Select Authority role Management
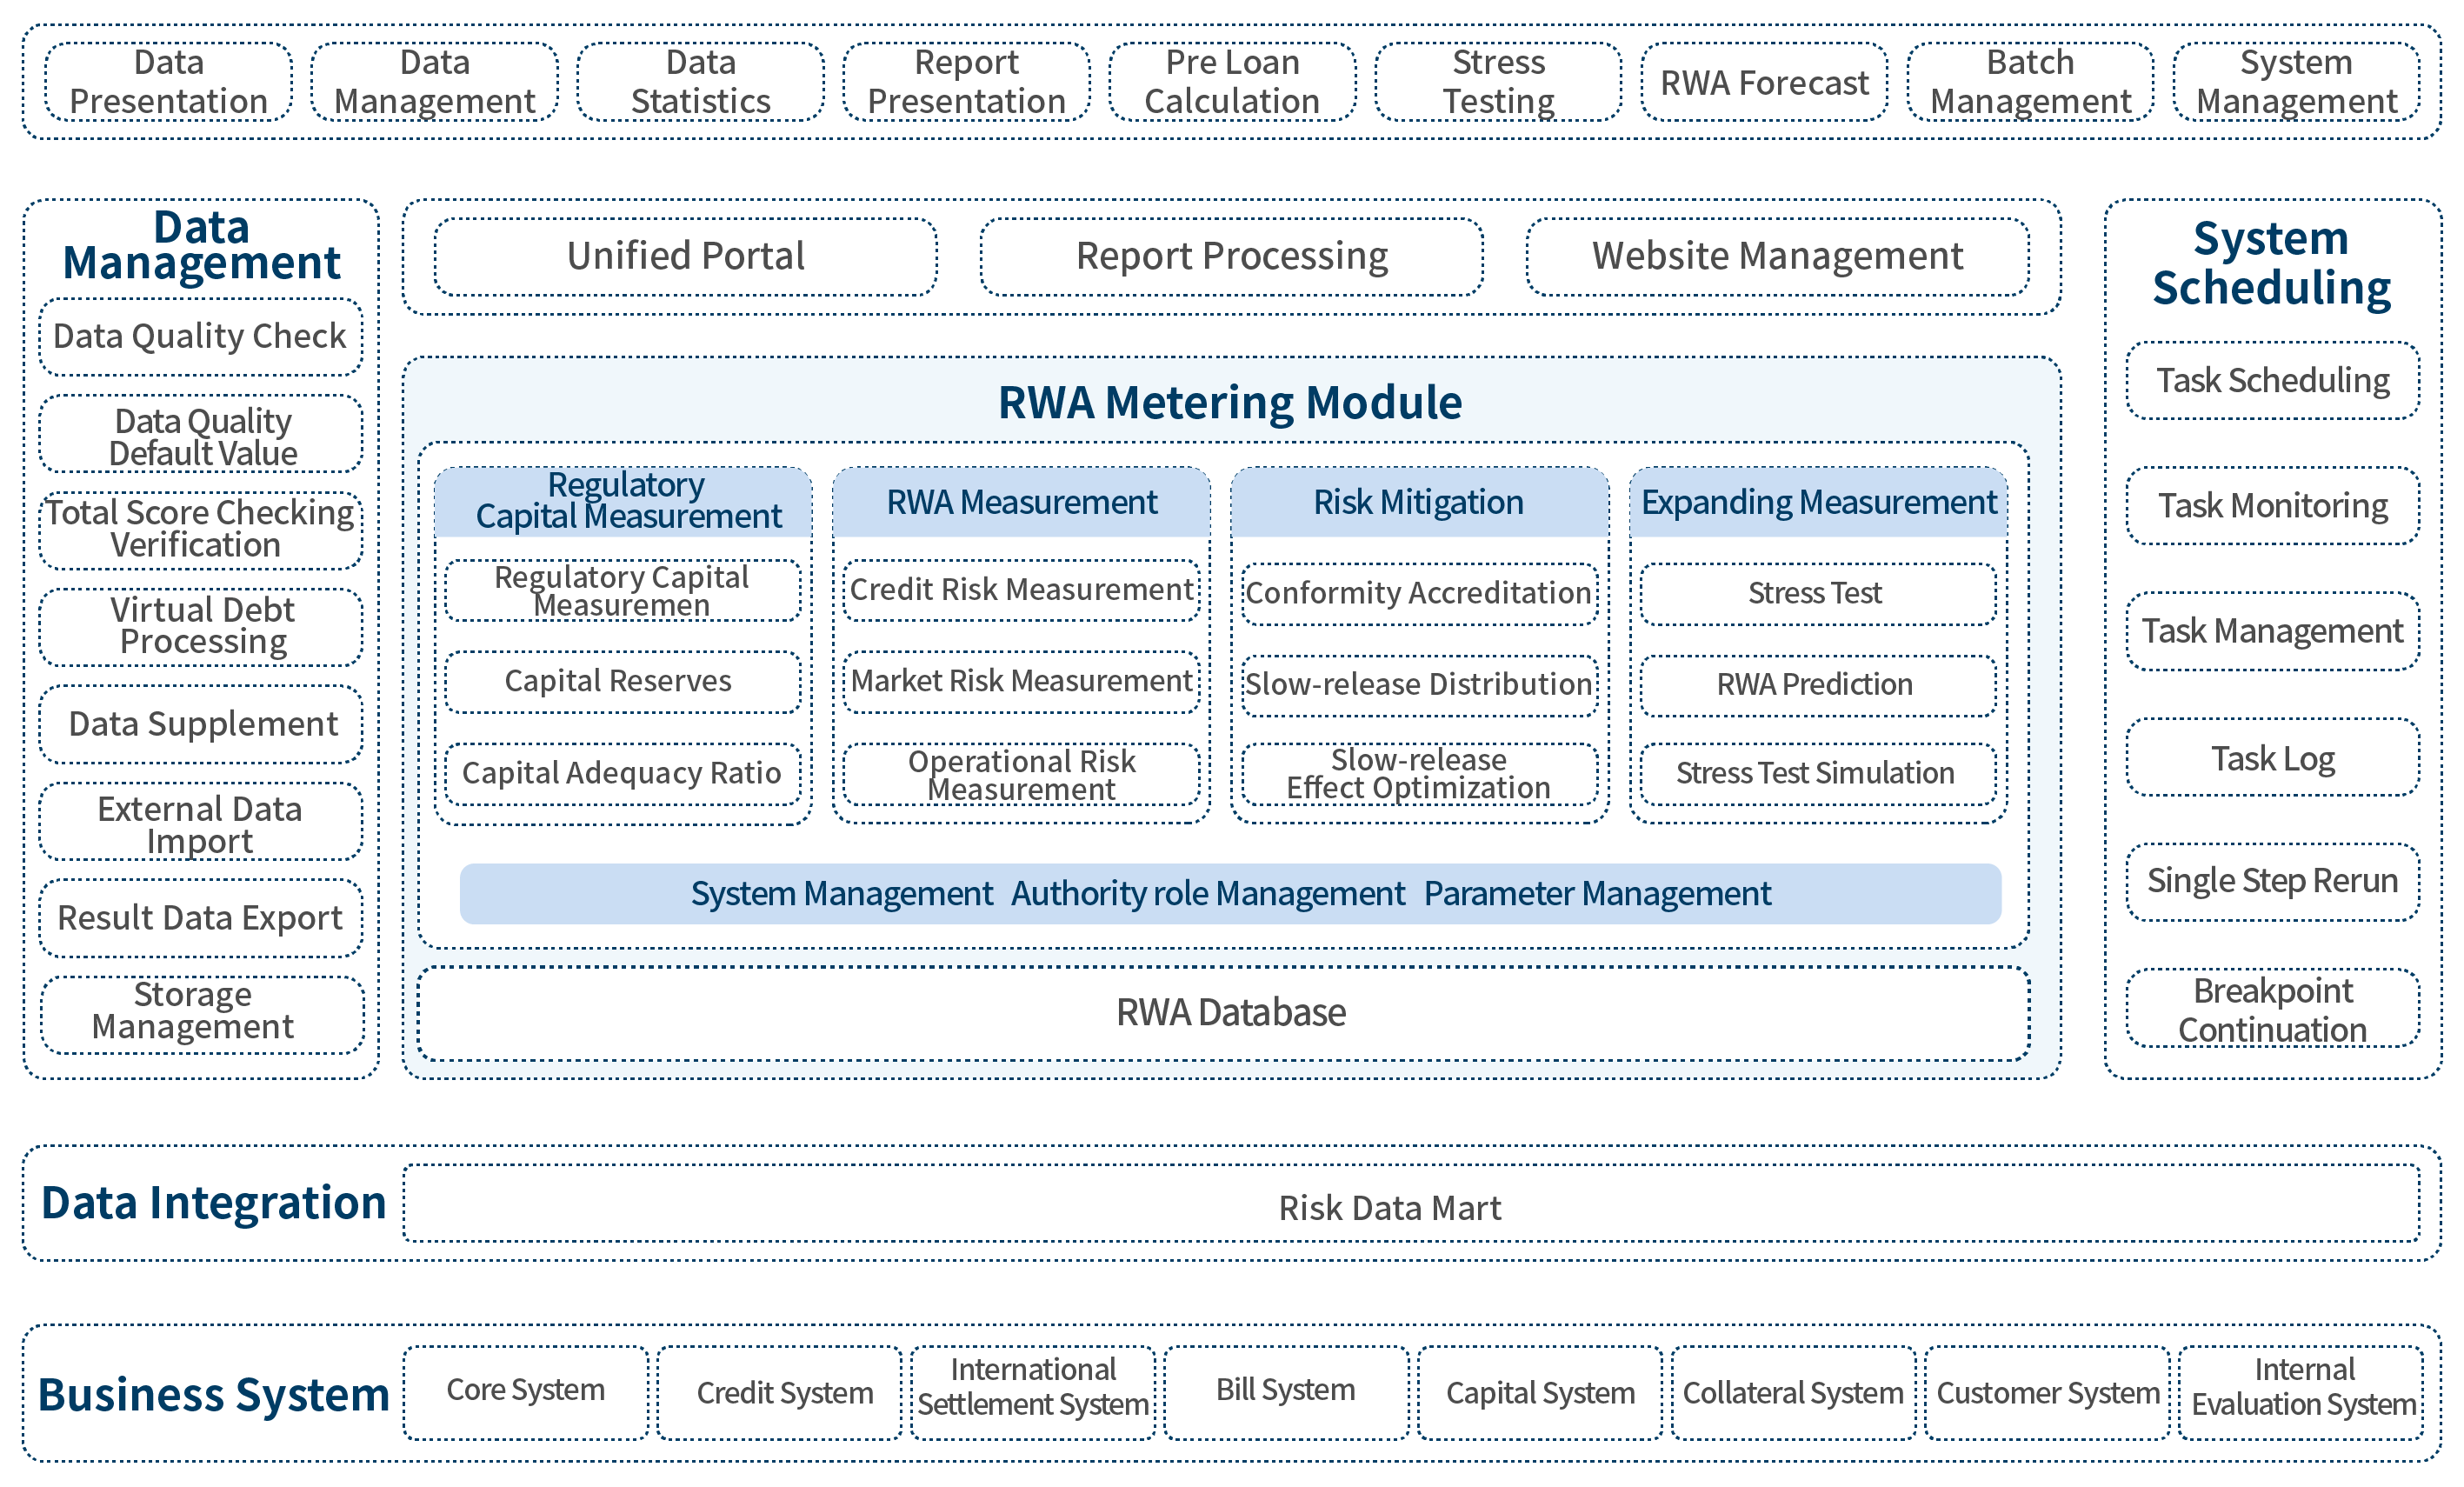This screenshot has height=1487, width=2464. [1208, 894]
